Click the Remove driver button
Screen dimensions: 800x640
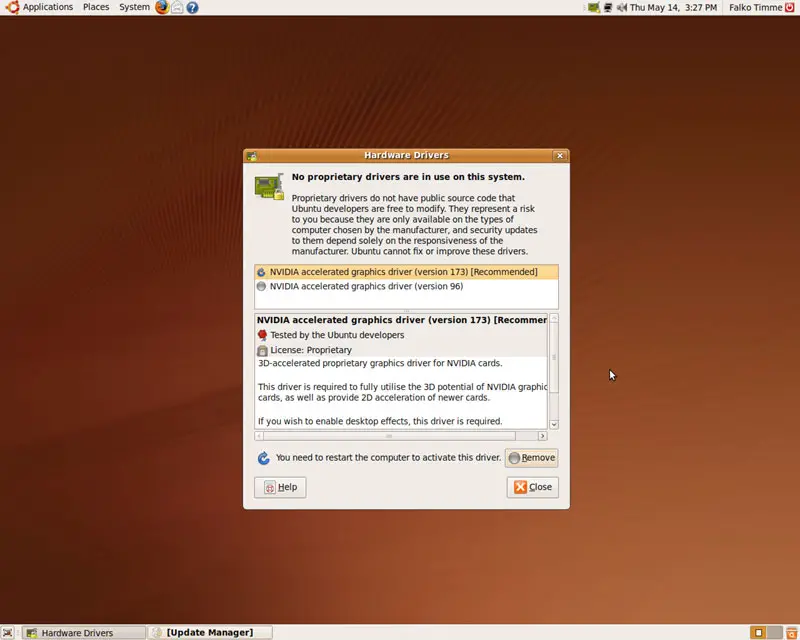(532, 458)
